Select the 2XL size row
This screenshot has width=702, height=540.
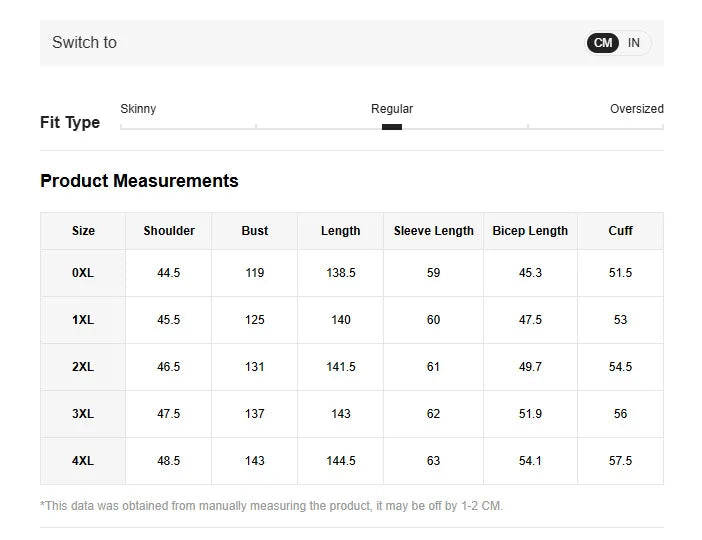point(83,367)
